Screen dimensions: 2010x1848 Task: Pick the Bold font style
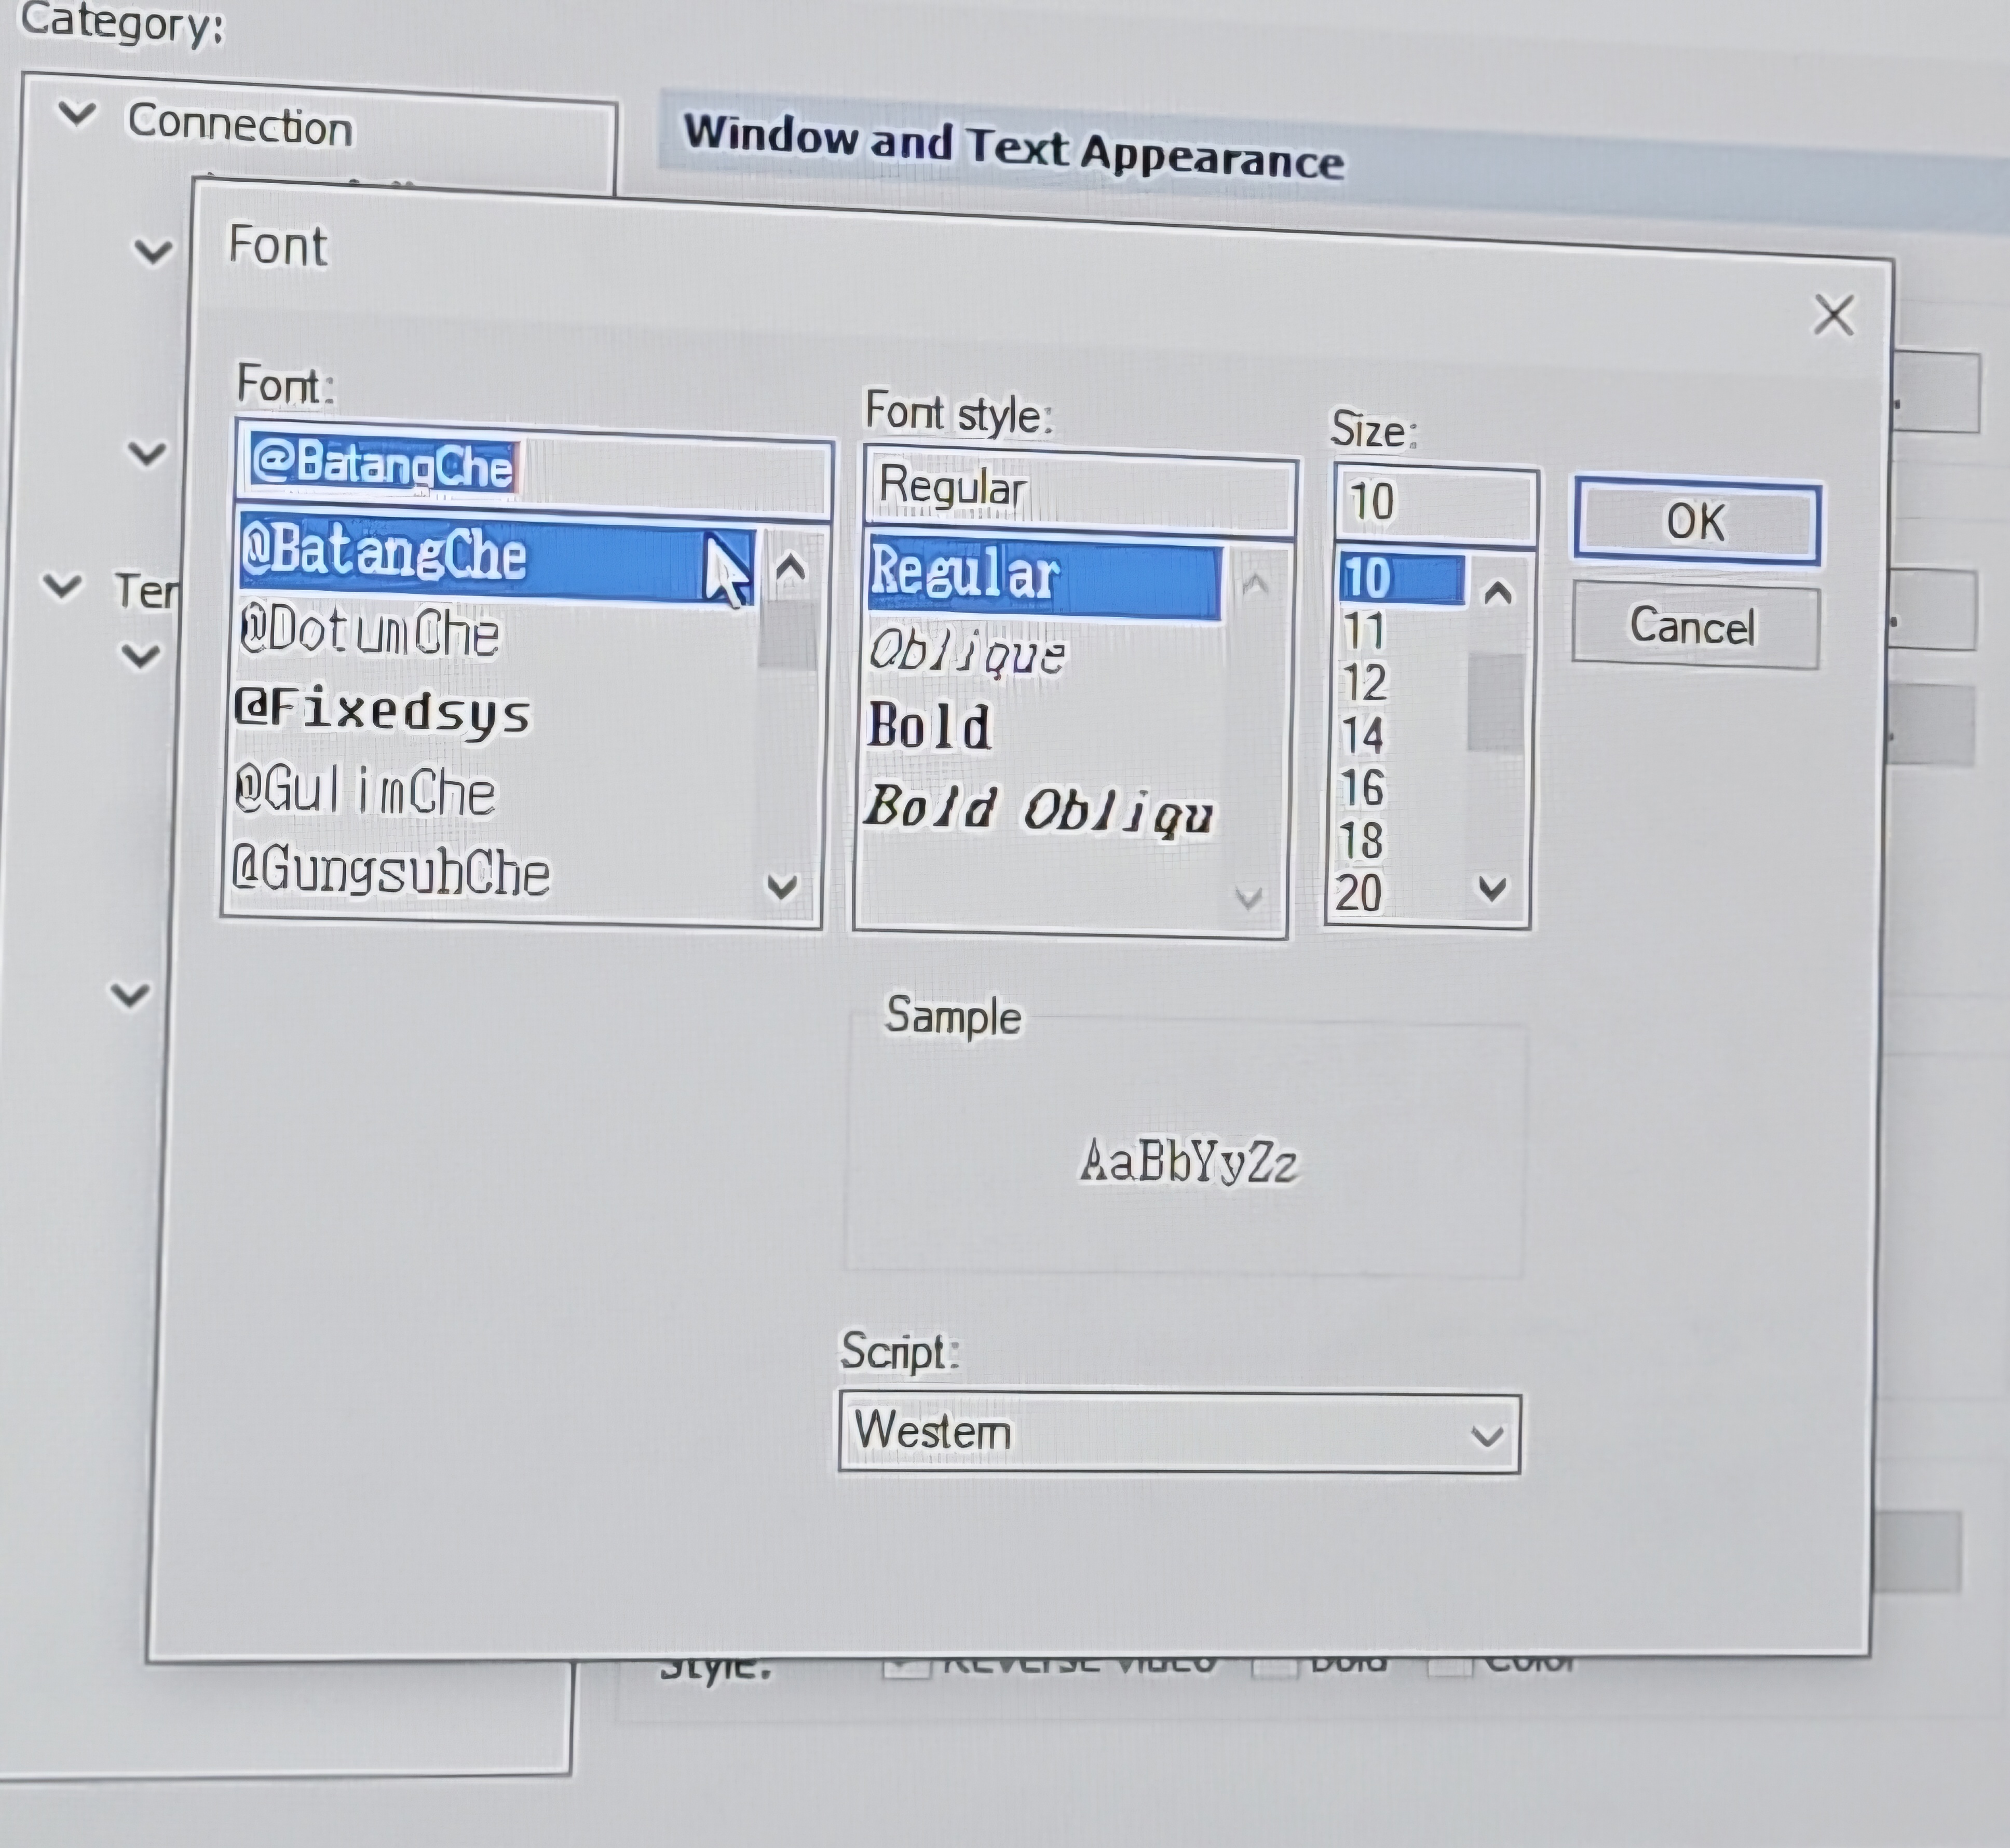pyautogui.click(x=931, y=727)
